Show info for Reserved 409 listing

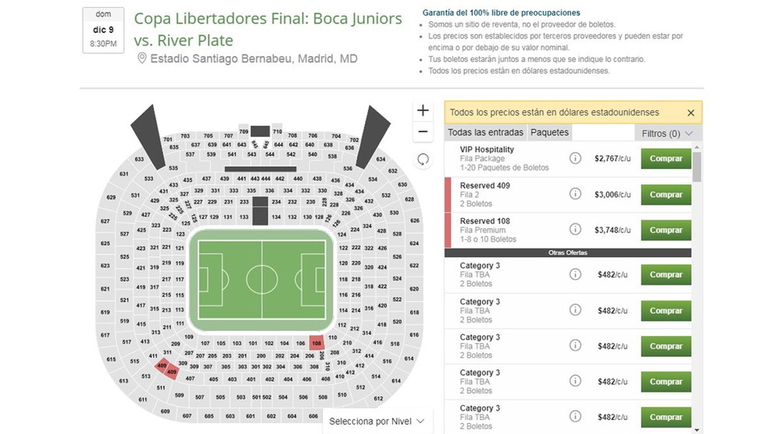[575, 194]
